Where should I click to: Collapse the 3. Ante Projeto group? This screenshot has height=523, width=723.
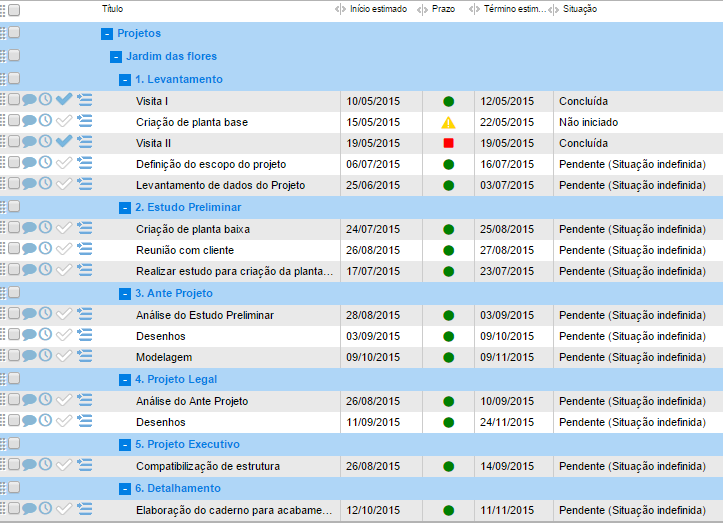pos(125,294)
